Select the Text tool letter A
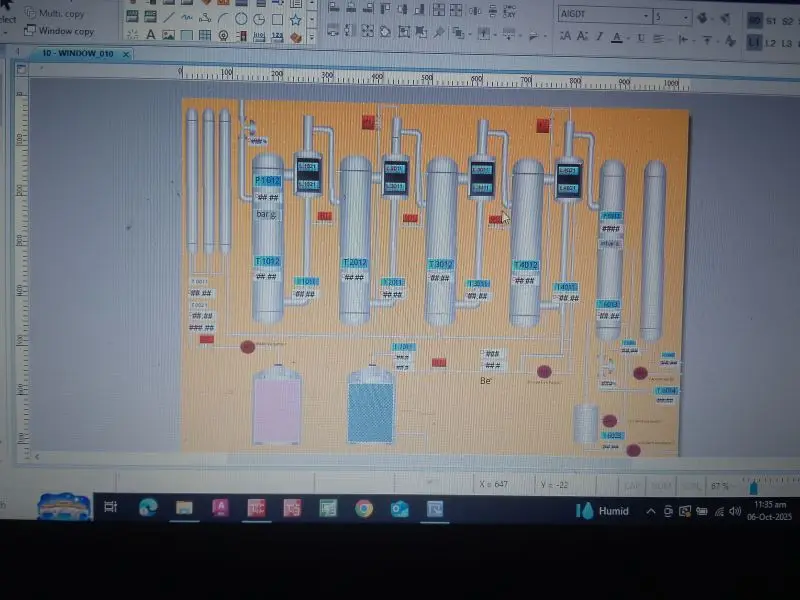The width and height of the screenshot is (800, 600). point(150,35)
